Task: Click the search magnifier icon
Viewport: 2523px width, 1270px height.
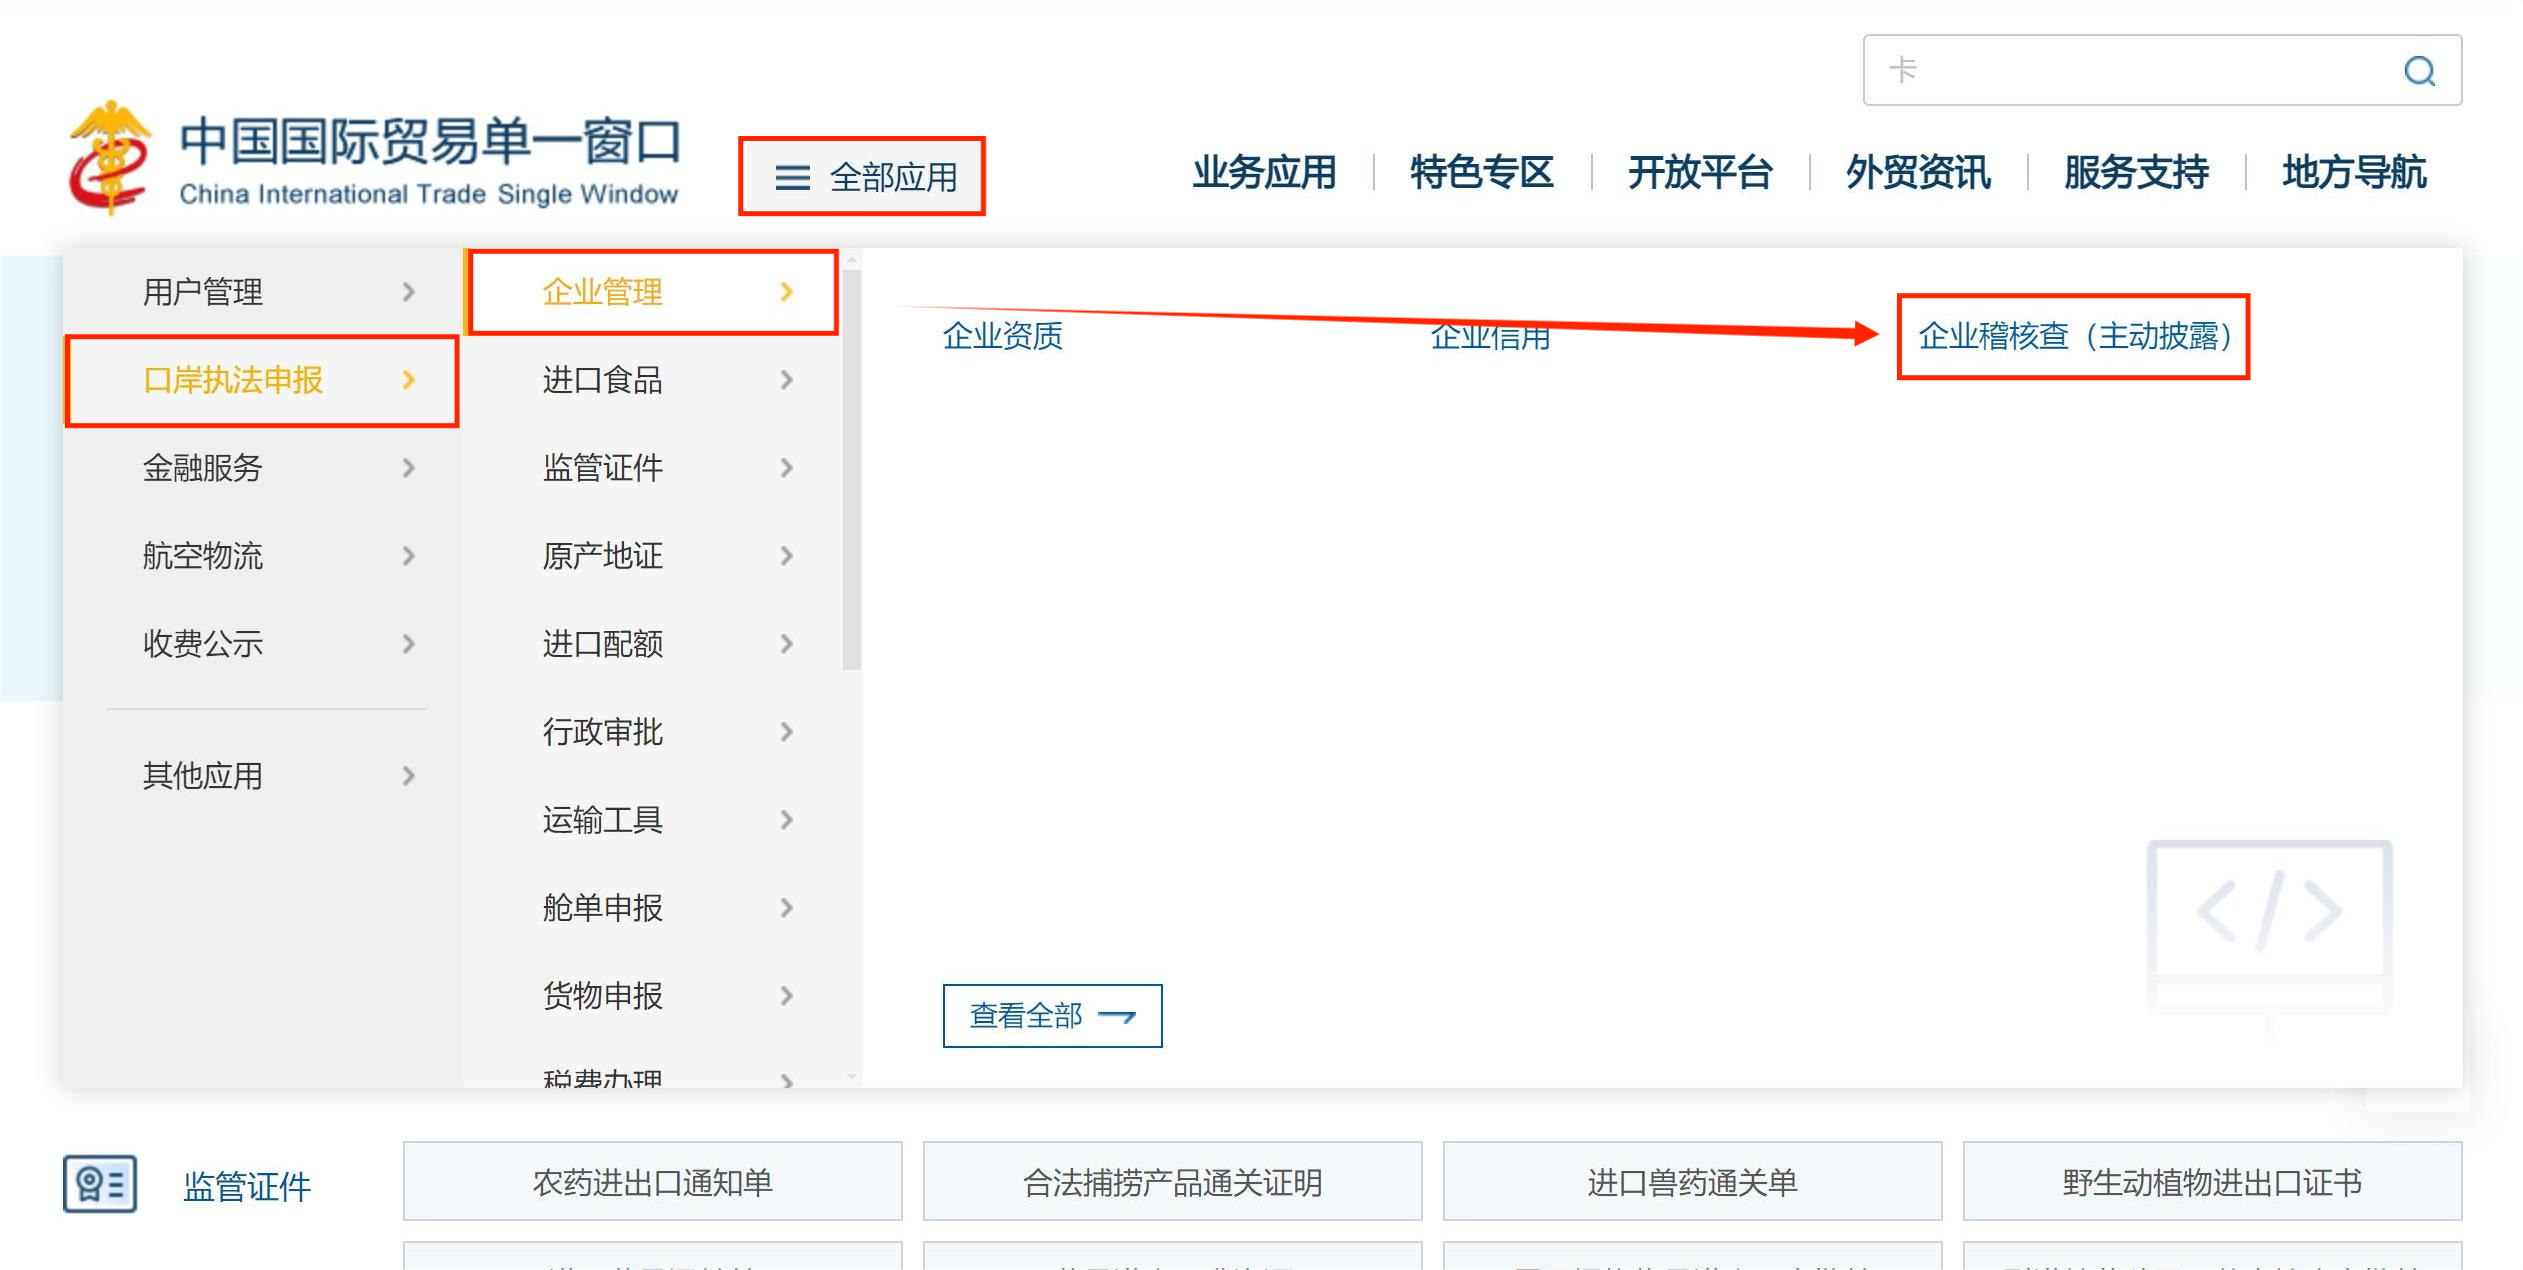Action: click(x=2419, y=71)
